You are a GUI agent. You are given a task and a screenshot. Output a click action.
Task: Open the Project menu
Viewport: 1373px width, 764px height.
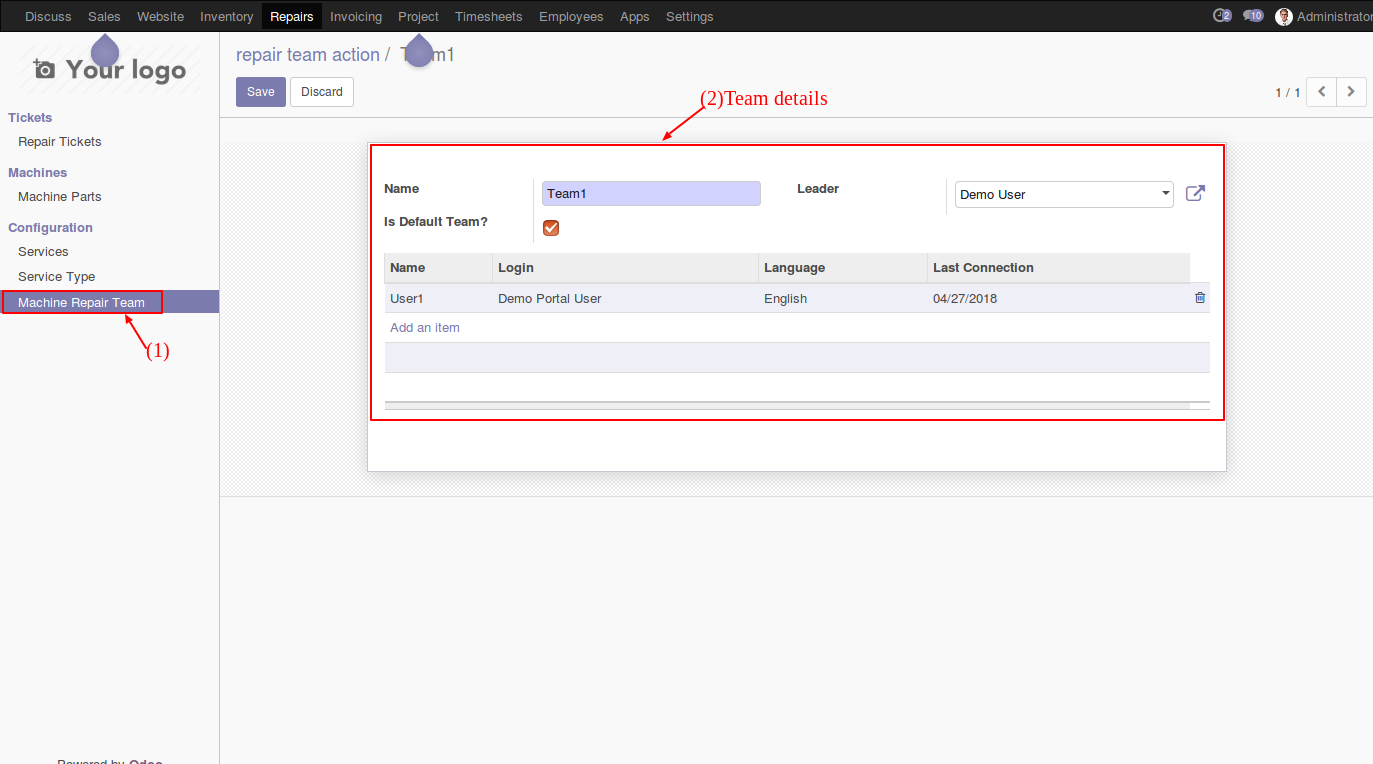coord(418,16)
